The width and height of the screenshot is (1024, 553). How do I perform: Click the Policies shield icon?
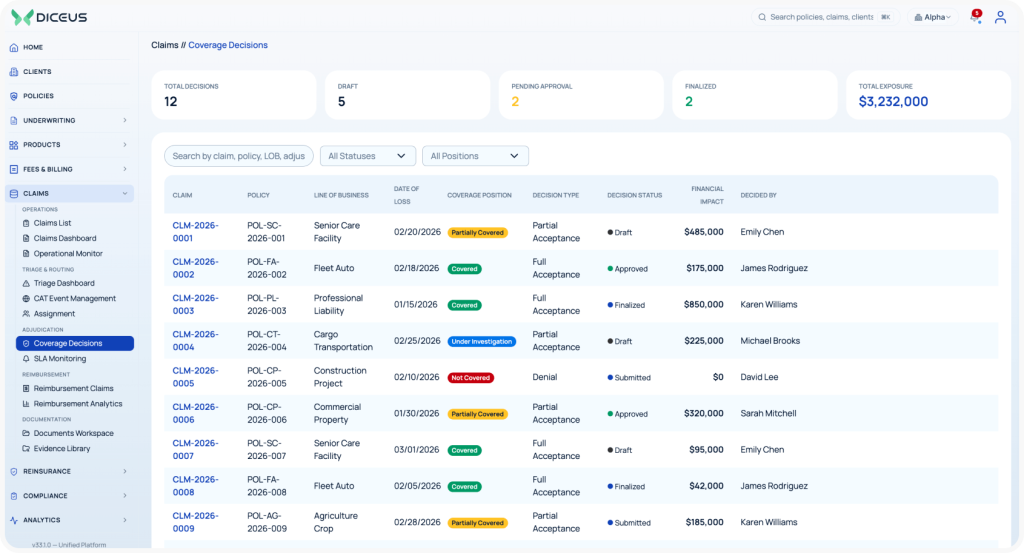click(x=14, y=96)
